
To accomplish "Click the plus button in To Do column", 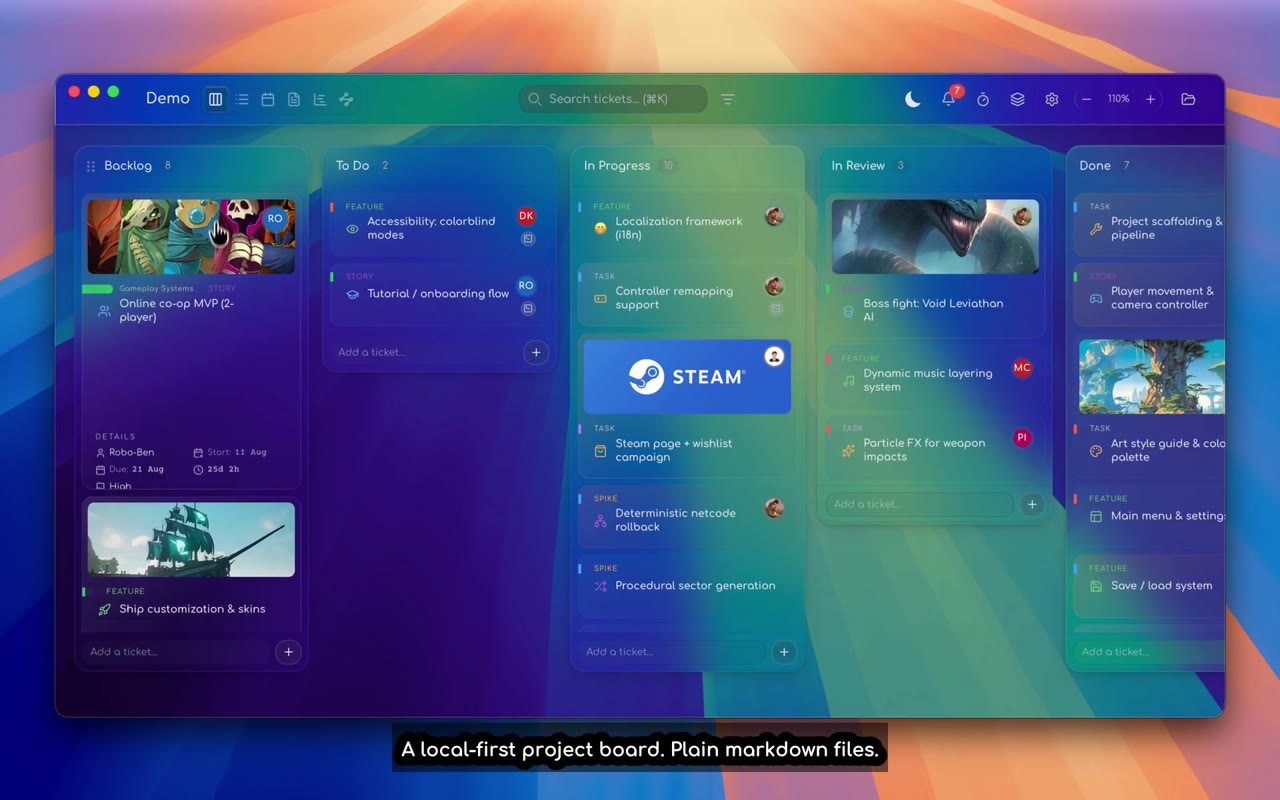I will pos(536,352).
